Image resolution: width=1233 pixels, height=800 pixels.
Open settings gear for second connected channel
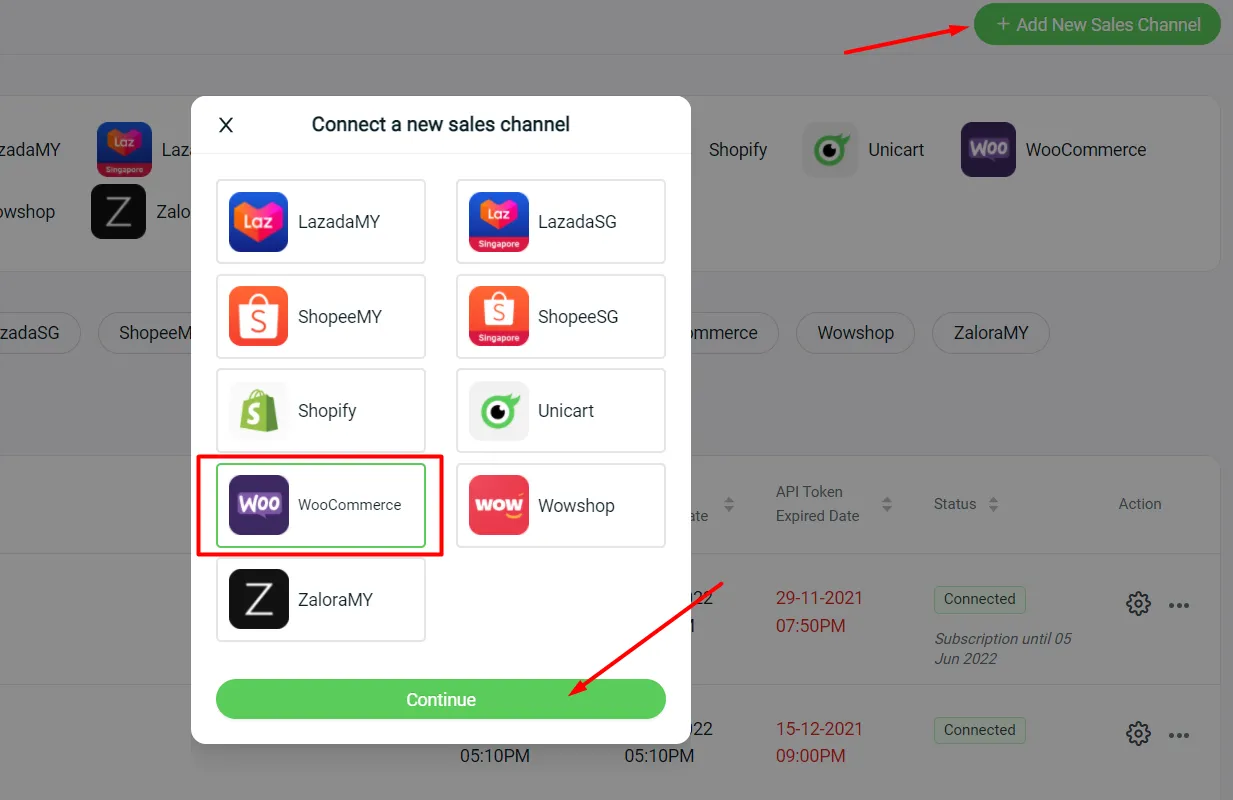pyautogui.click(x=1138, y=734)
